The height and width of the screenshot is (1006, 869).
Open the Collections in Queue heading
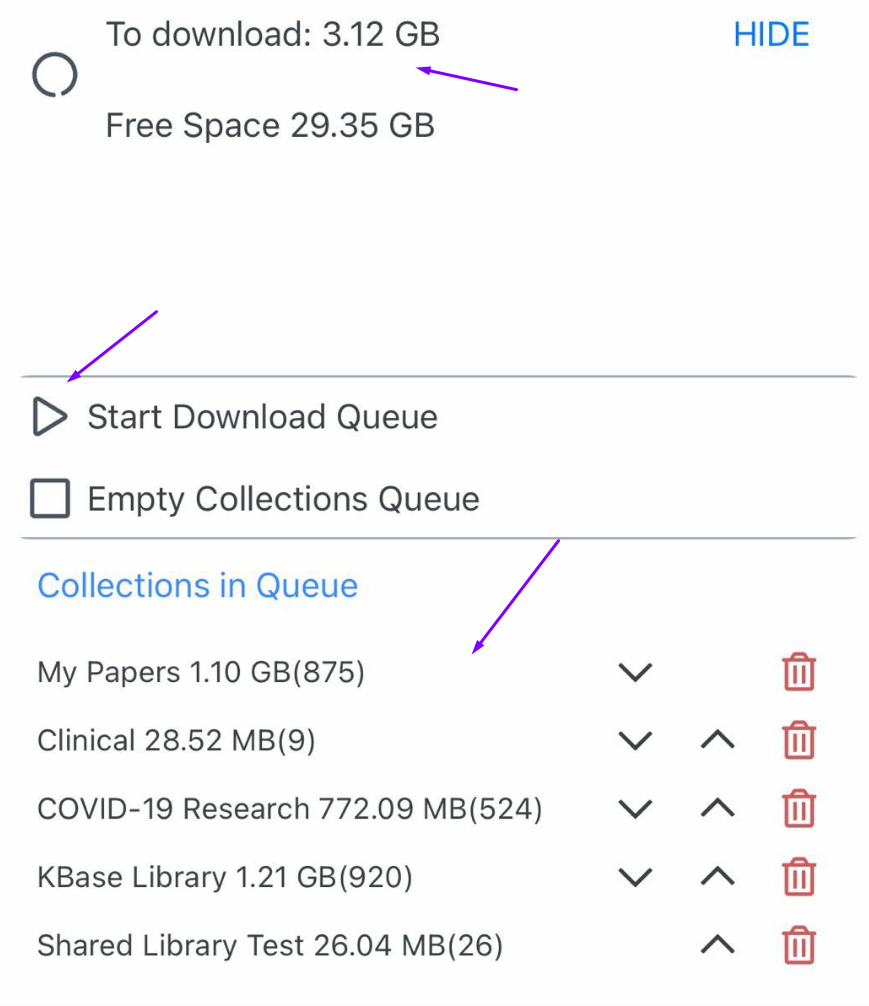pyautogui.click(x=197, y=585)
